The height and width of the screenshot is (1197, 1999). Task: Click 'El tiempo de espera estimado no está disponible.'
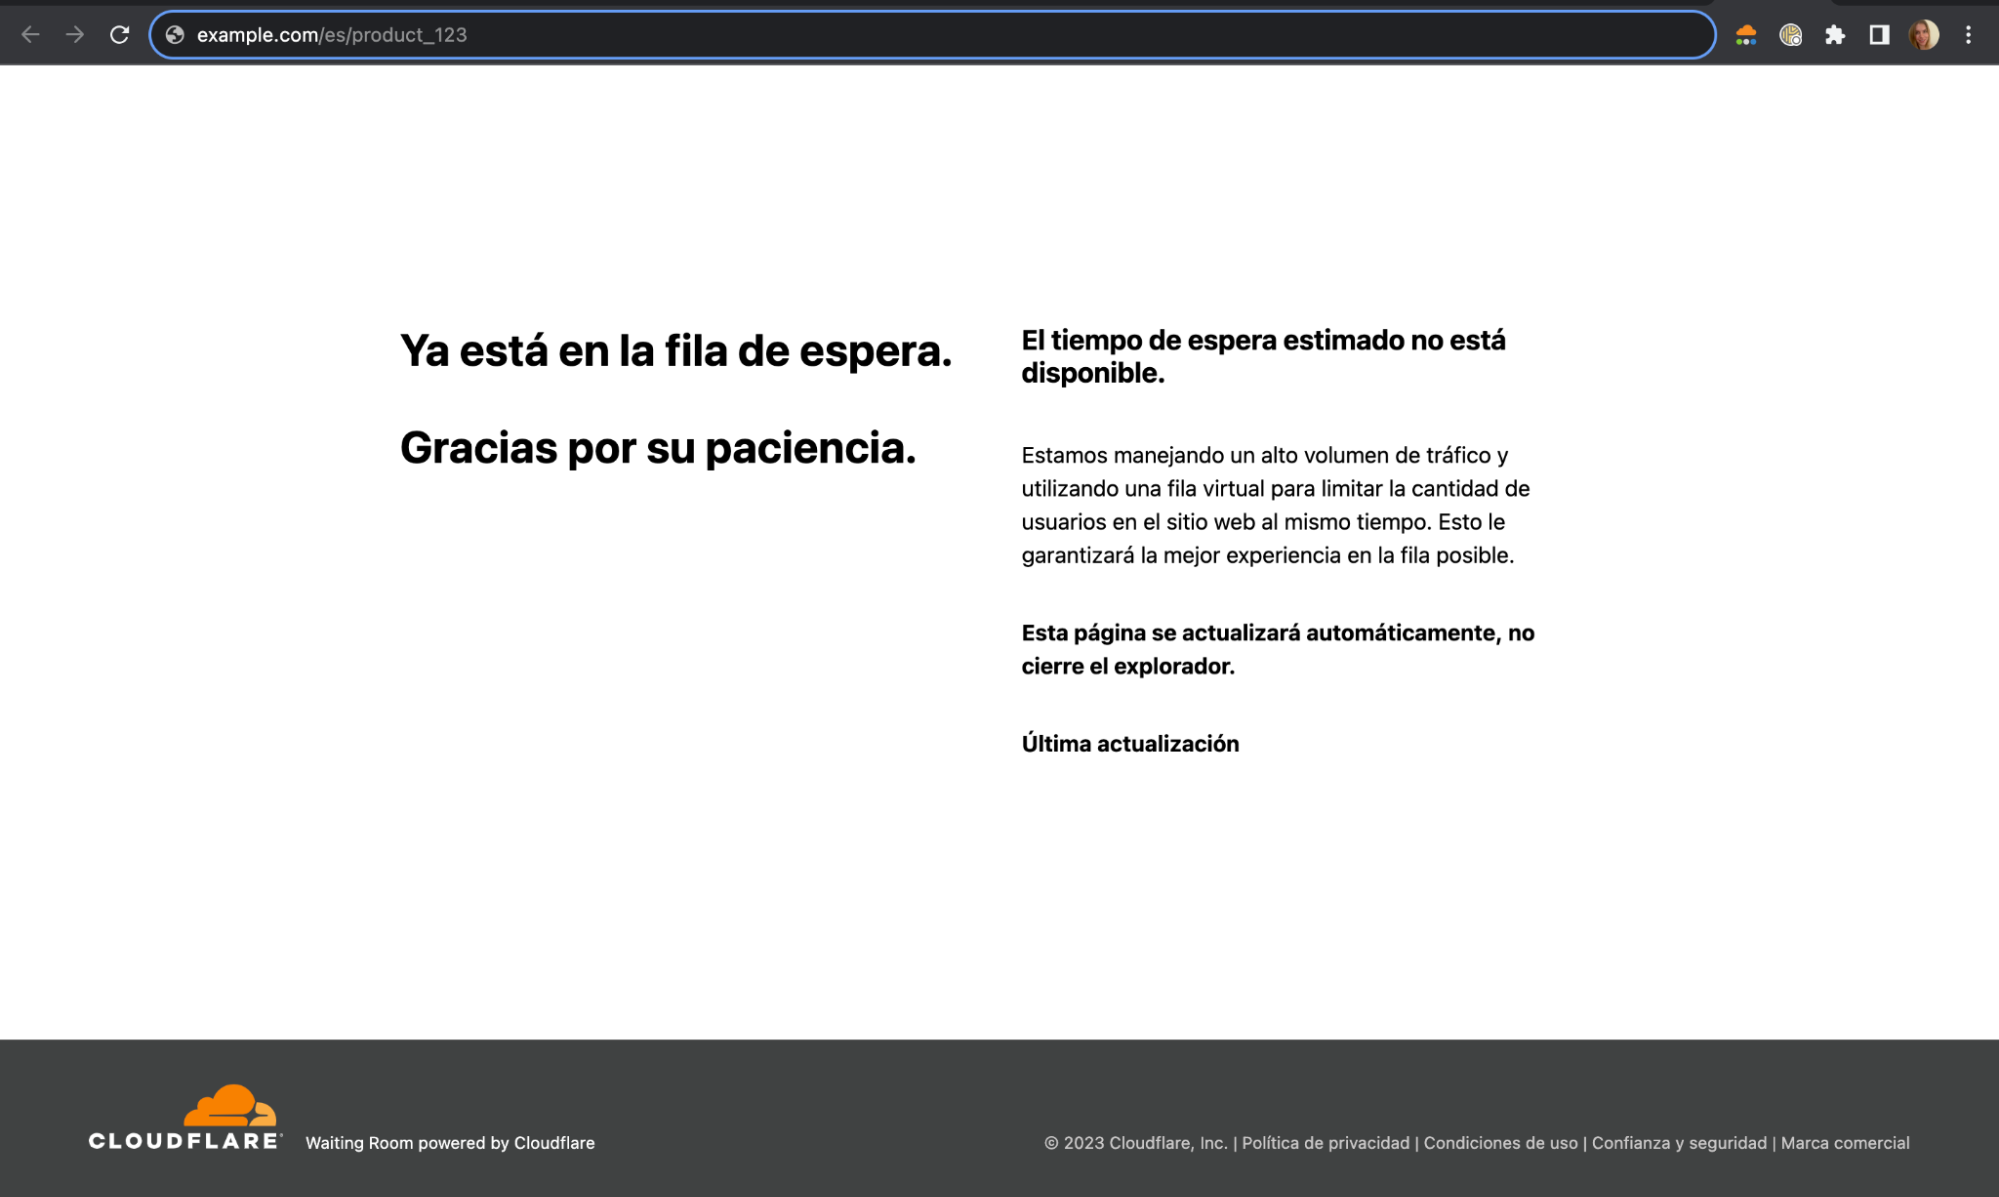pyautogui.click(x=1263, y=356)
